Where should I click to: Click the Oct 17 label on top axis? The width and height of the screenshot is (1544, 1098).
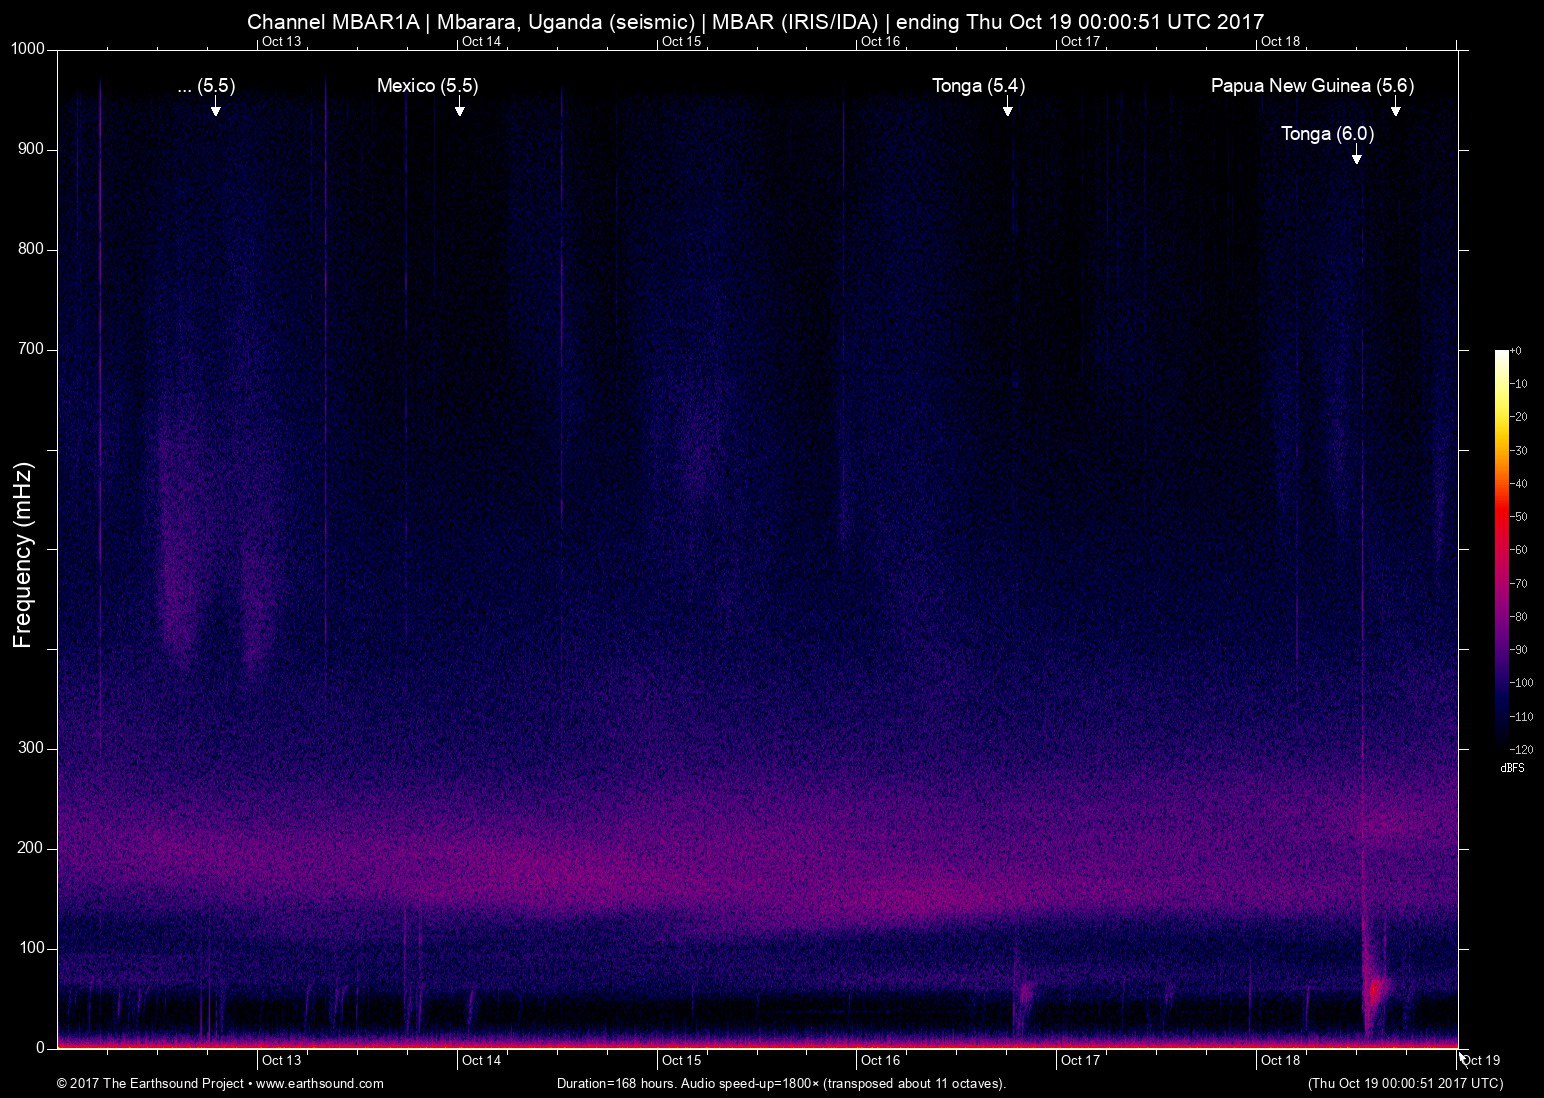pyautogui.click(x=1080, y=41)
